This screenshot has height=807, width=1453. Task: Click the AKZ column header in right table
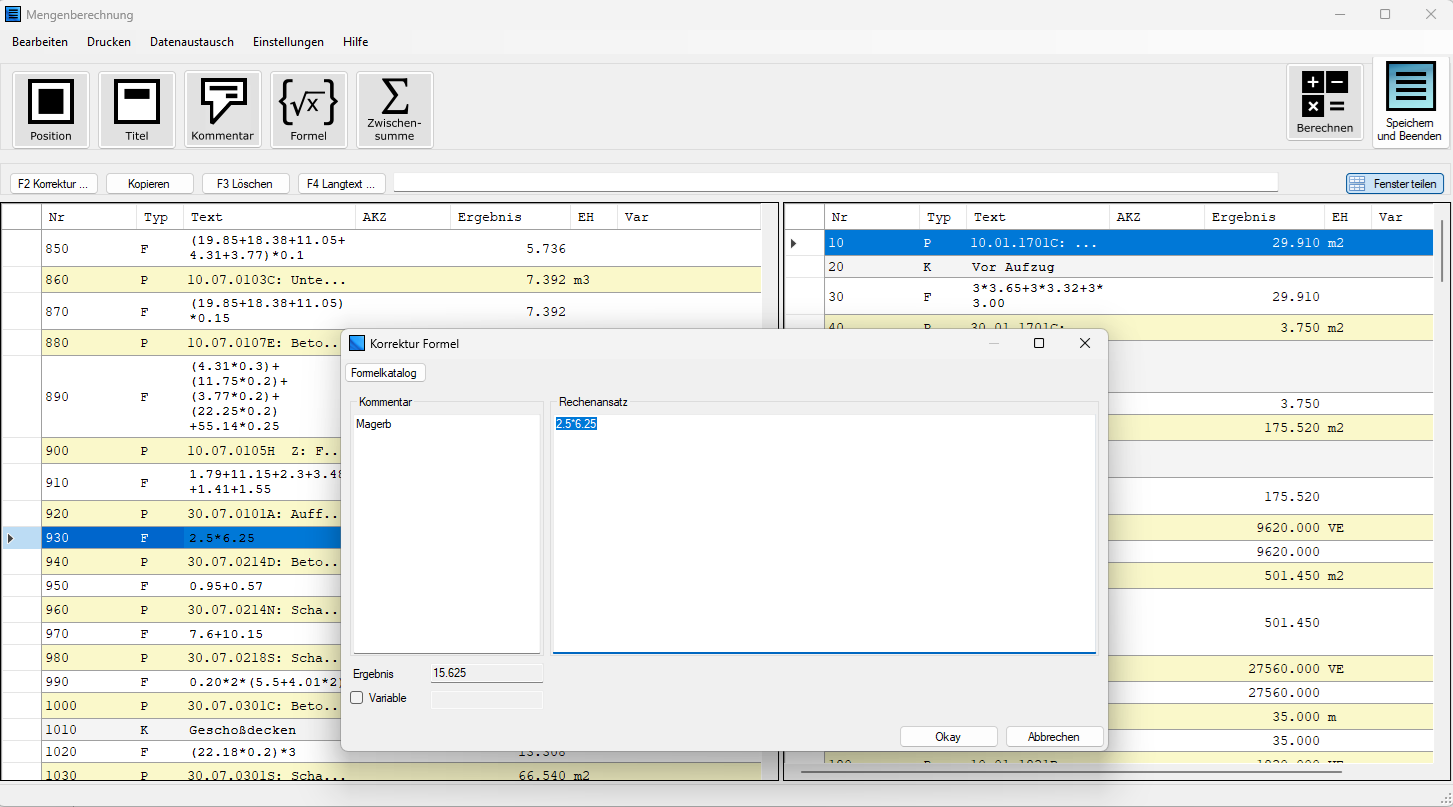point(1157,217)
